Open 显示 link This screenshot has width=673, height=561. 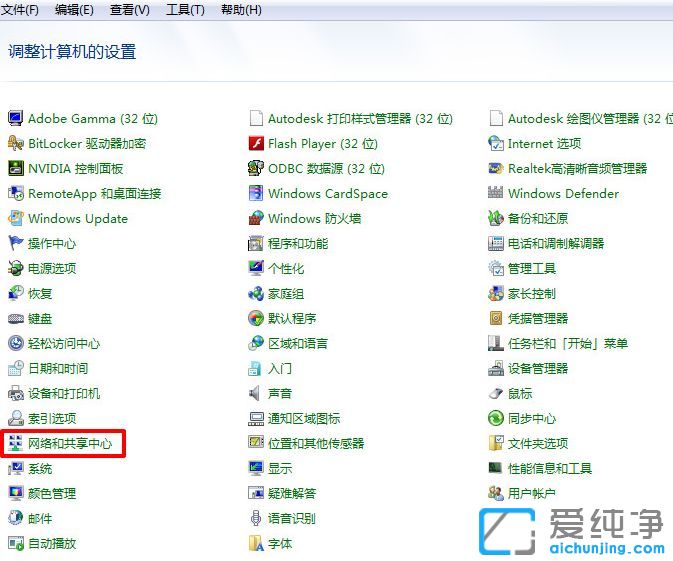point(280,468)
